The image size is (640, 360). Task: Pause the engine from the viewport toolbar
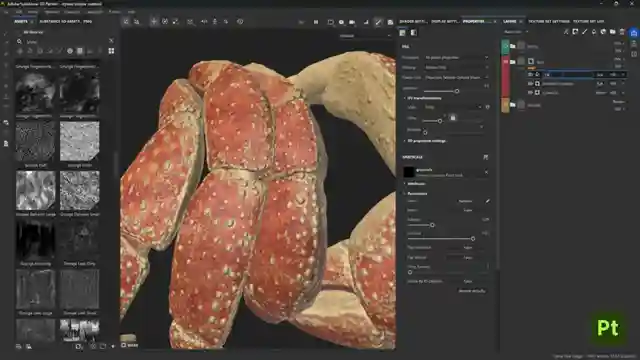pos(316,22)
